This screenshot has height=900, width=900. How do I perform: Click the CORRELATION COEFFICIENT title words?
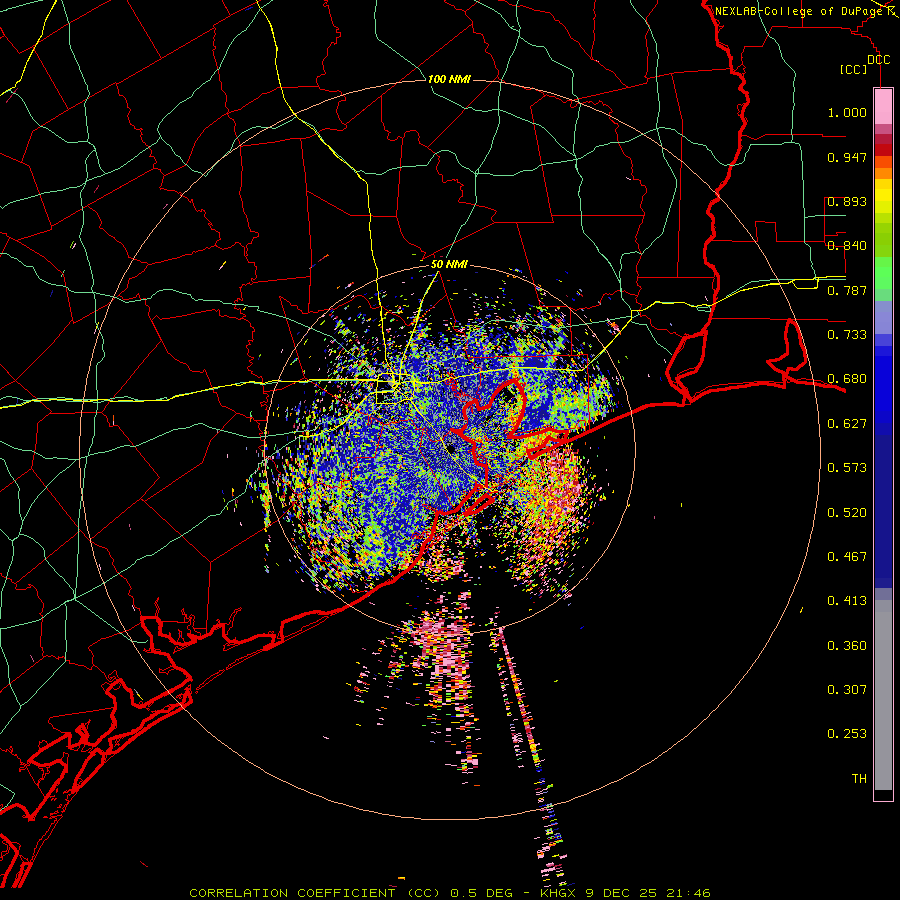[292, 893]
